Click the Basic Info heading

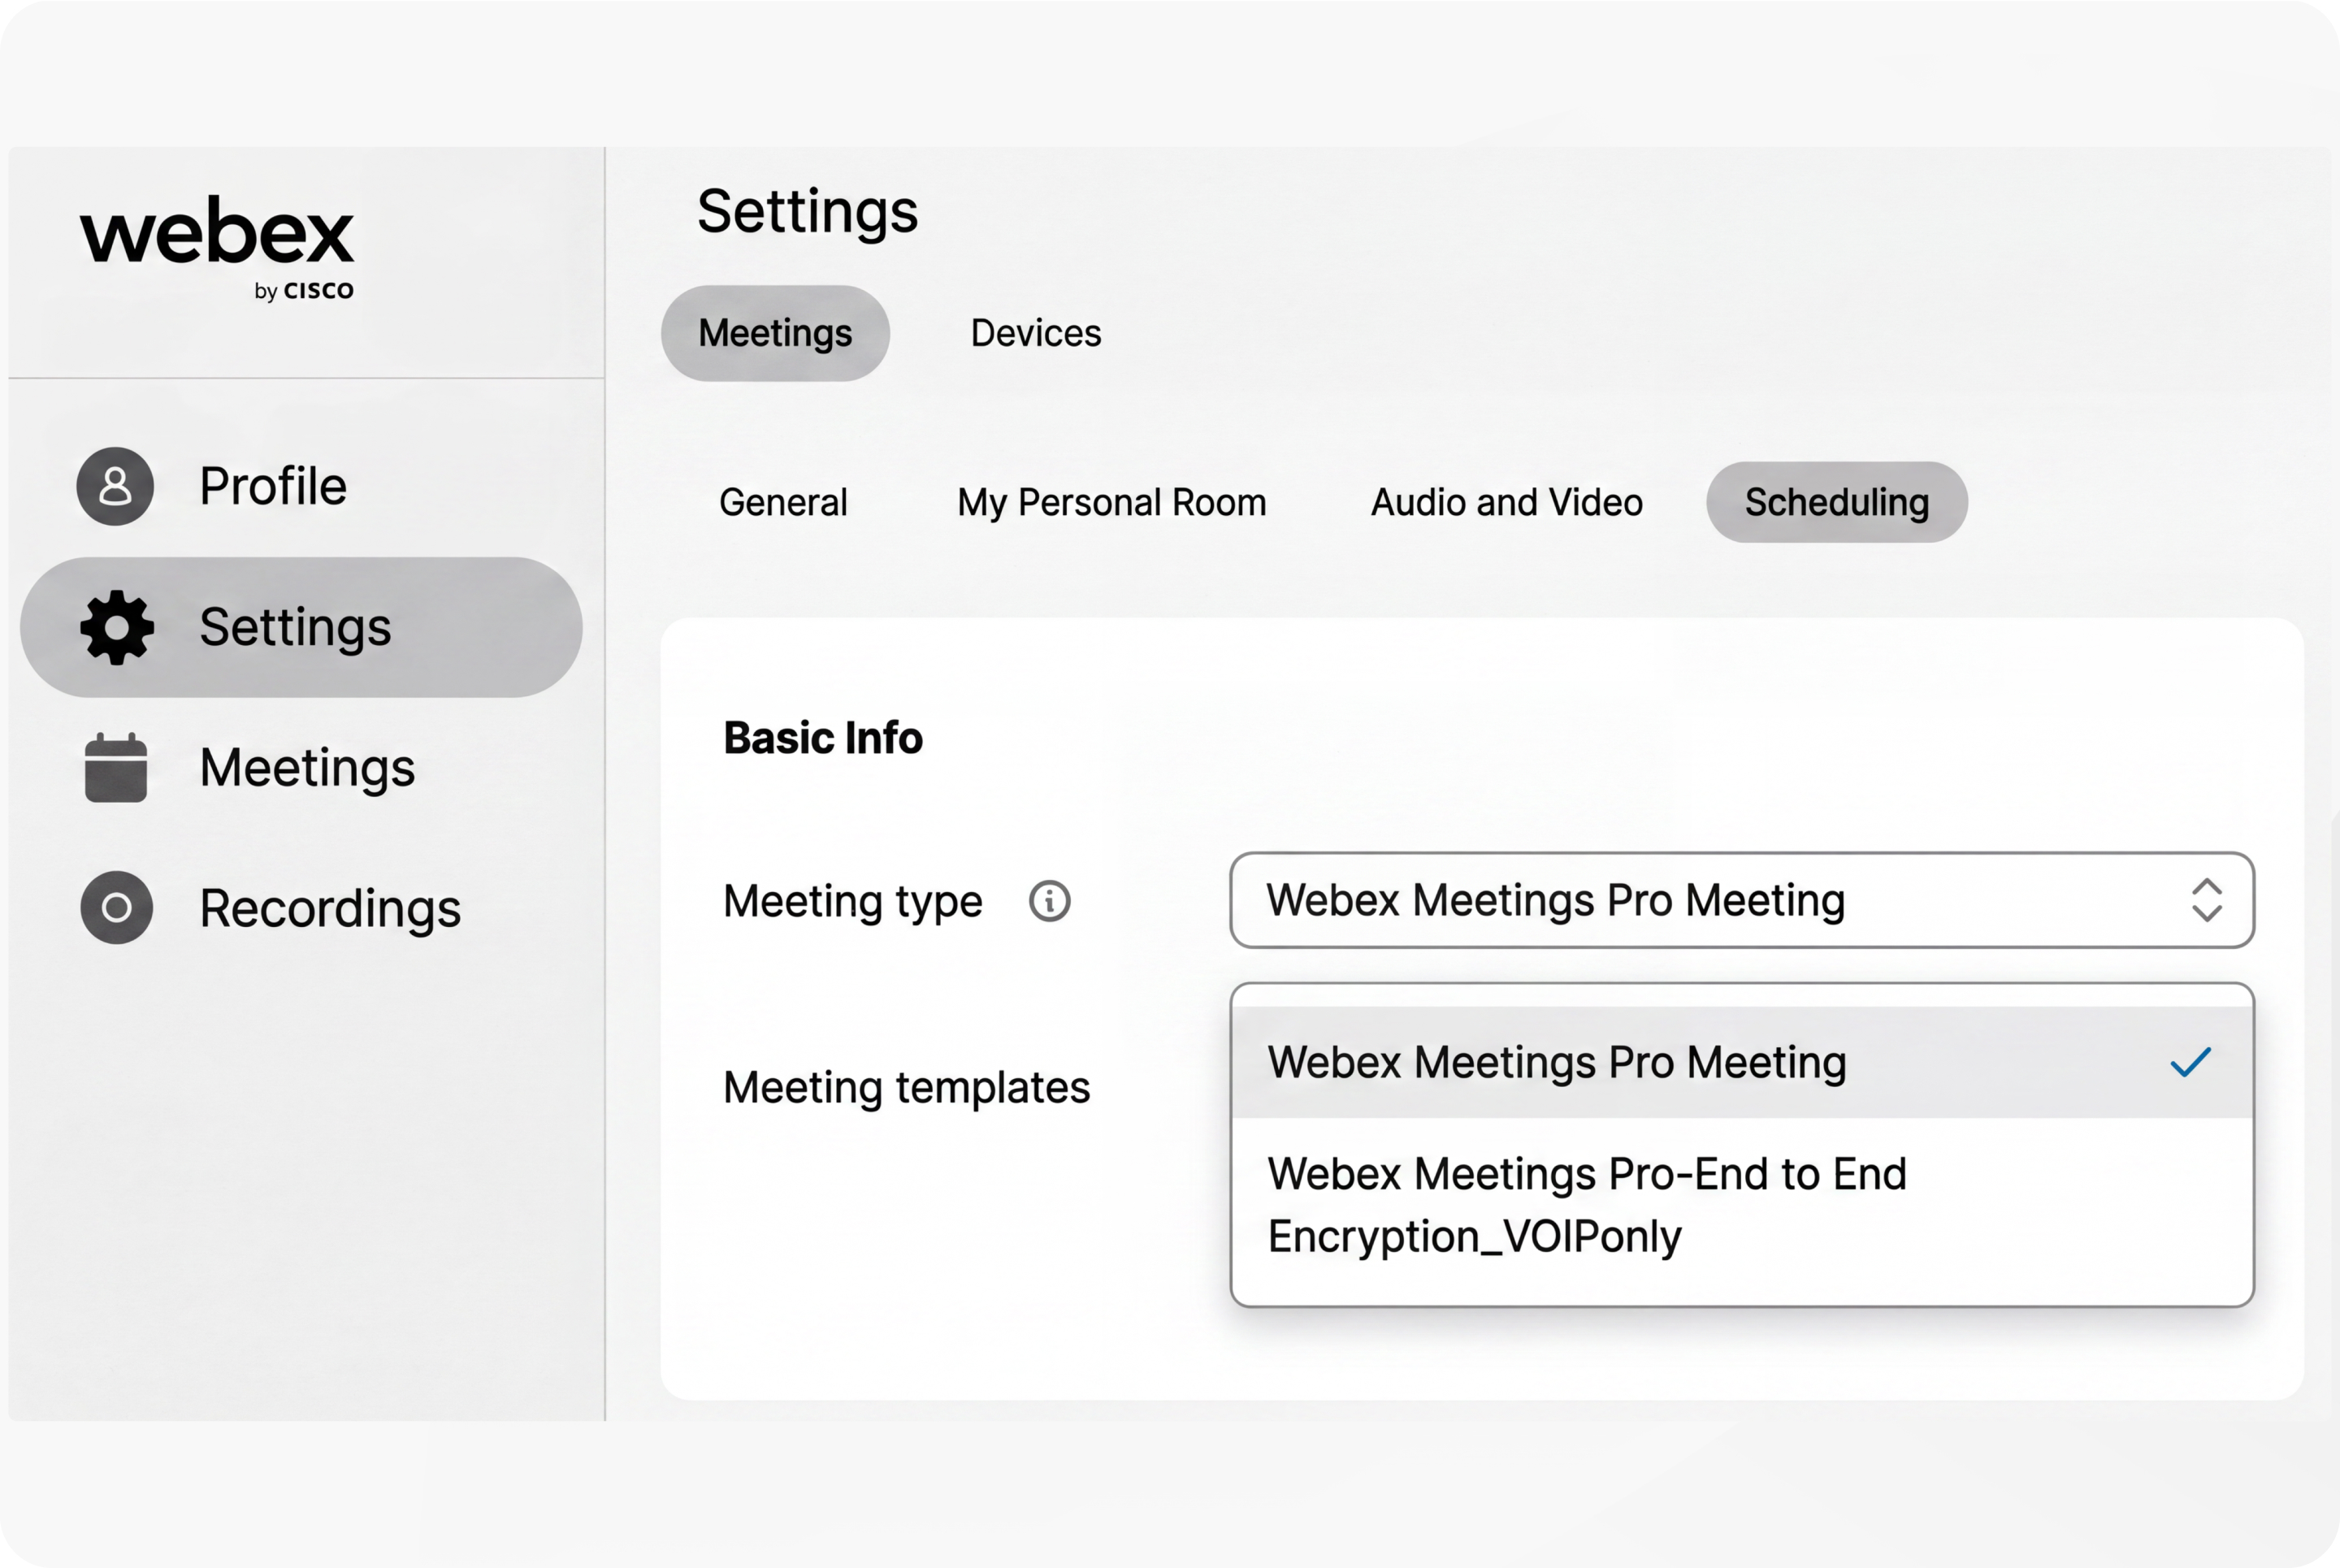pos(823,738)
